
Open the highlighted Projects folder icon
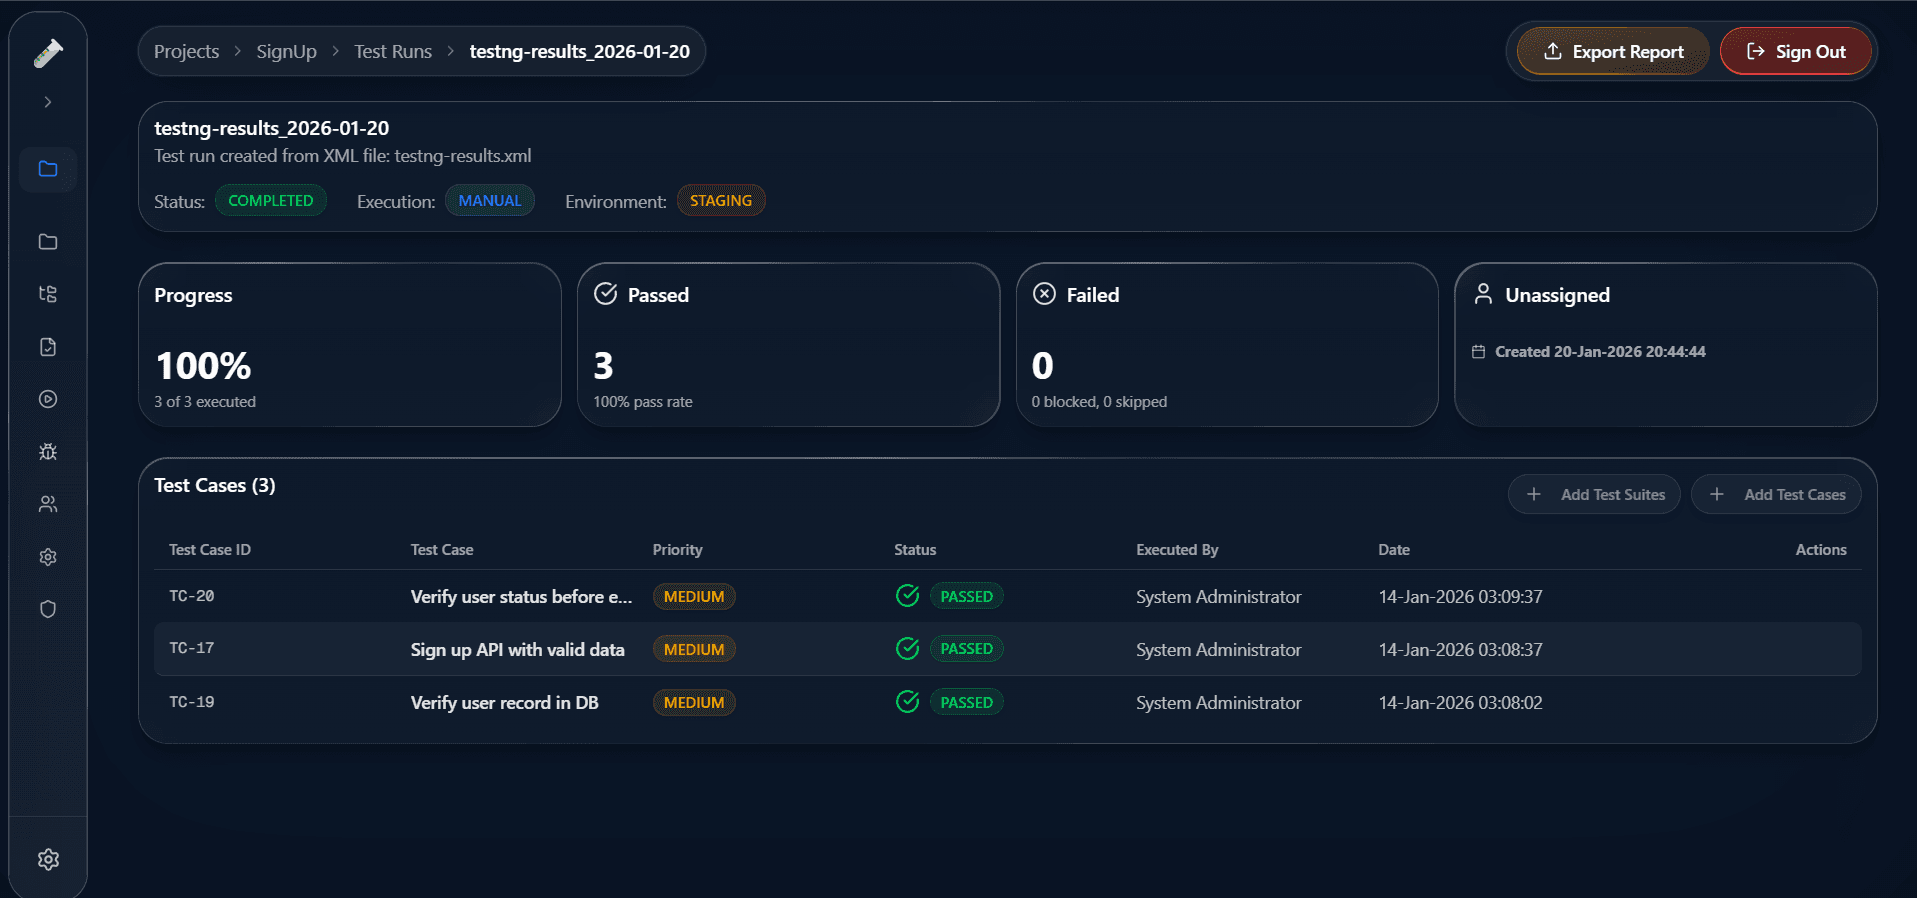pos(48,169)
